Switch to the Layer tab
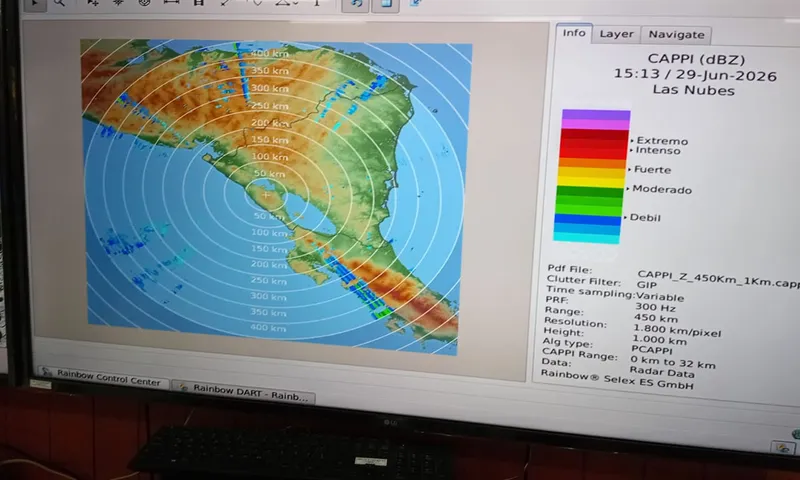The width and height of the screenshot is (800, 480). coord(616,34)
